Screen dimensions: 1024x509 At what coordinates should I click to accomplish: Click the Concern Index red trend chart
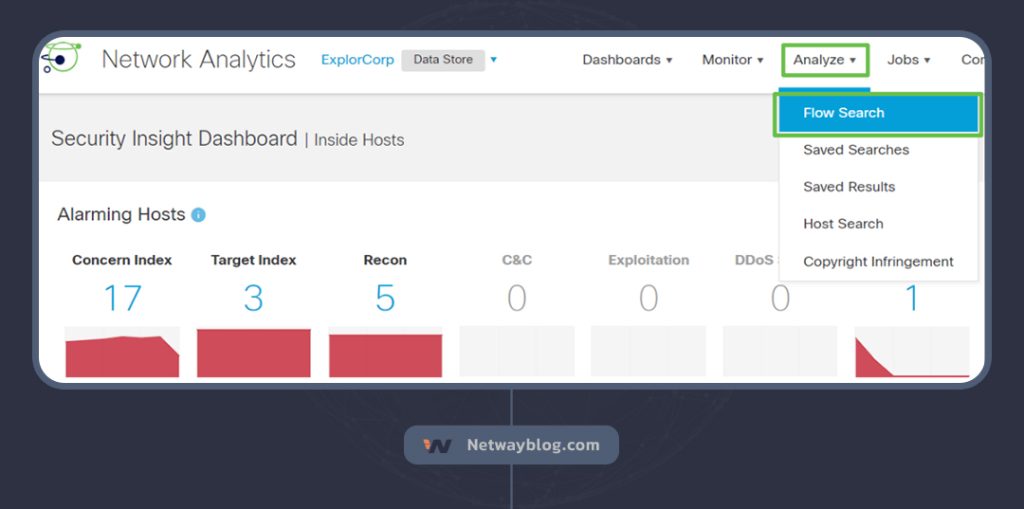(122, 356)
